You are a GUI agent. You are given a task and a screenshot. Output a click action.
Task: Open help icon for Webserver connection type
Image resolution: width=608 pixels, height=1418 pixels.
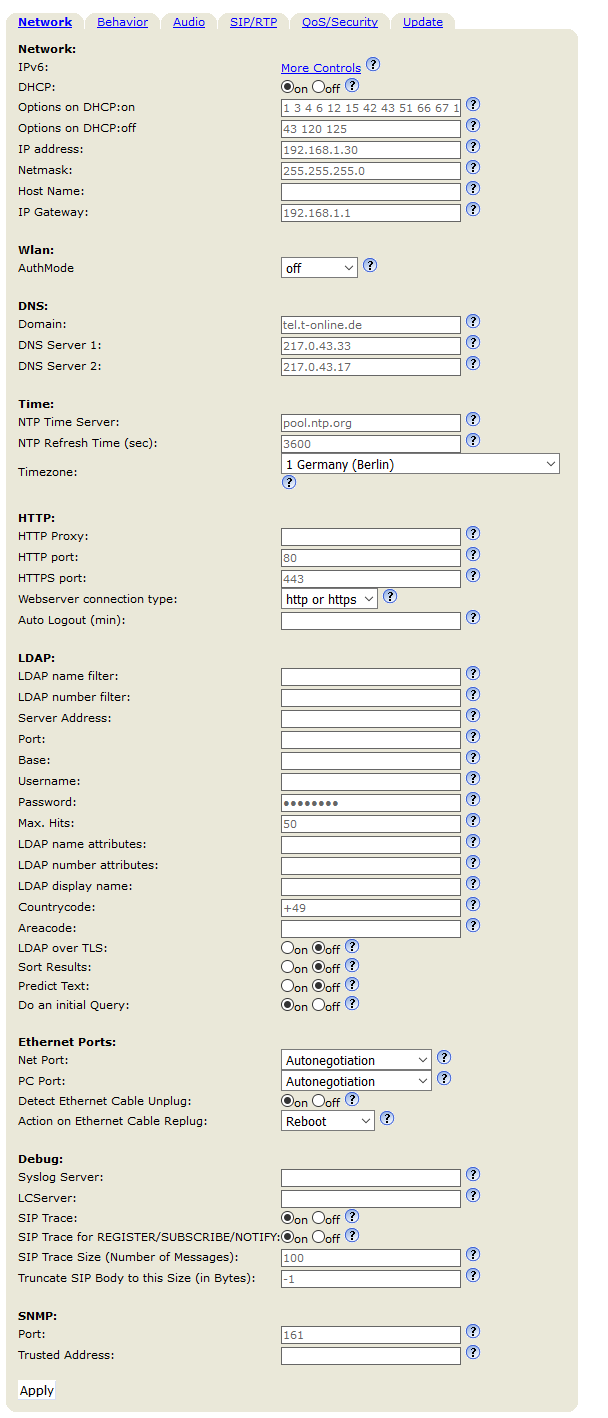coord(390,596)
